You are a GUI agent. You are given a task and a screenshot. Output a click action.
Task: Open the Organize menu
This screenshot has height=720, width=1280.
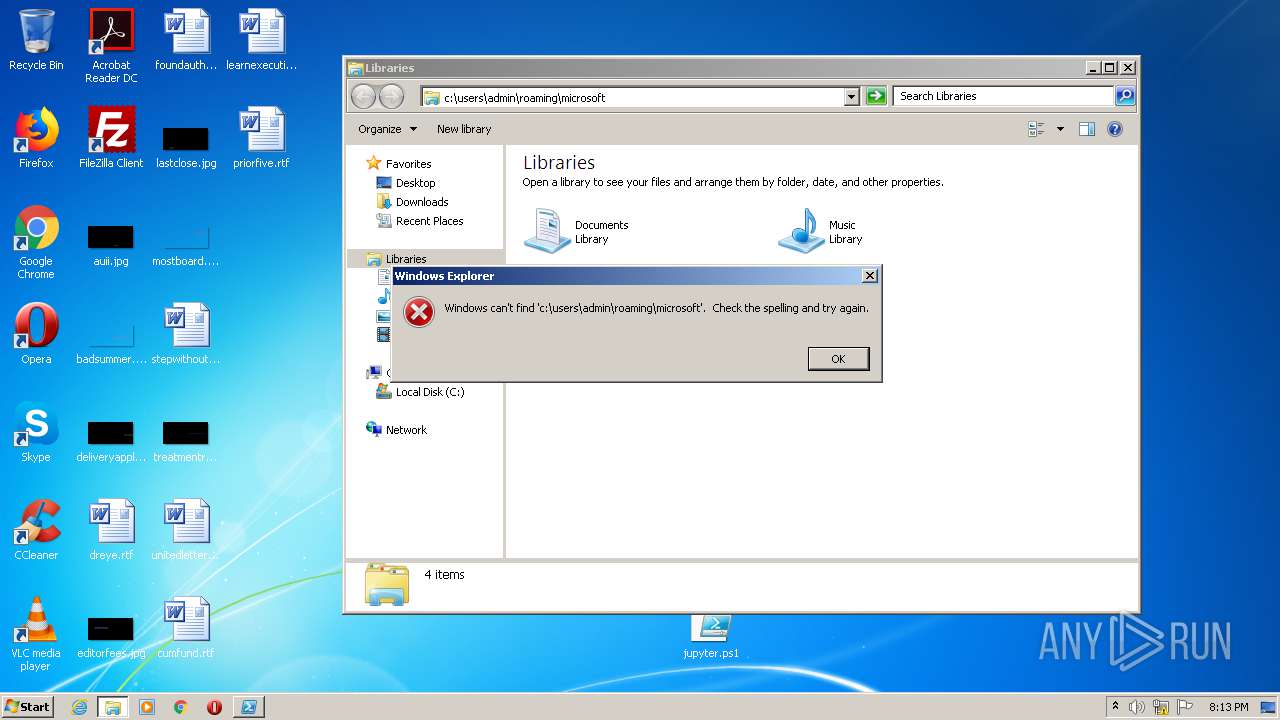pyautogui.click(x=388, y=129)
